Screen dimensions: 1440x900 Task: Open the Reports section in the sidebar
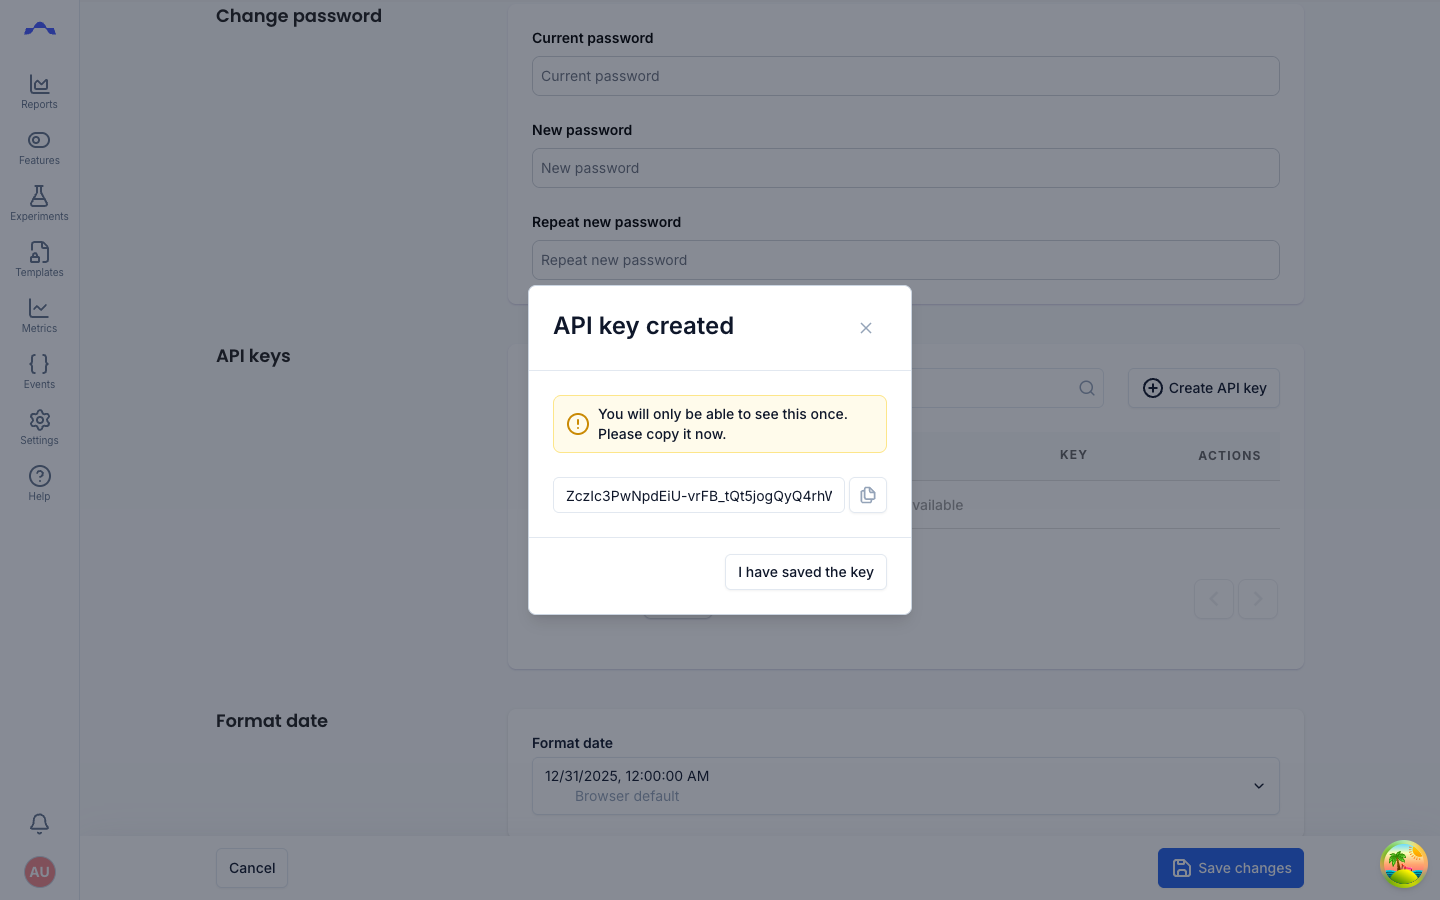(x=39, y=92)
